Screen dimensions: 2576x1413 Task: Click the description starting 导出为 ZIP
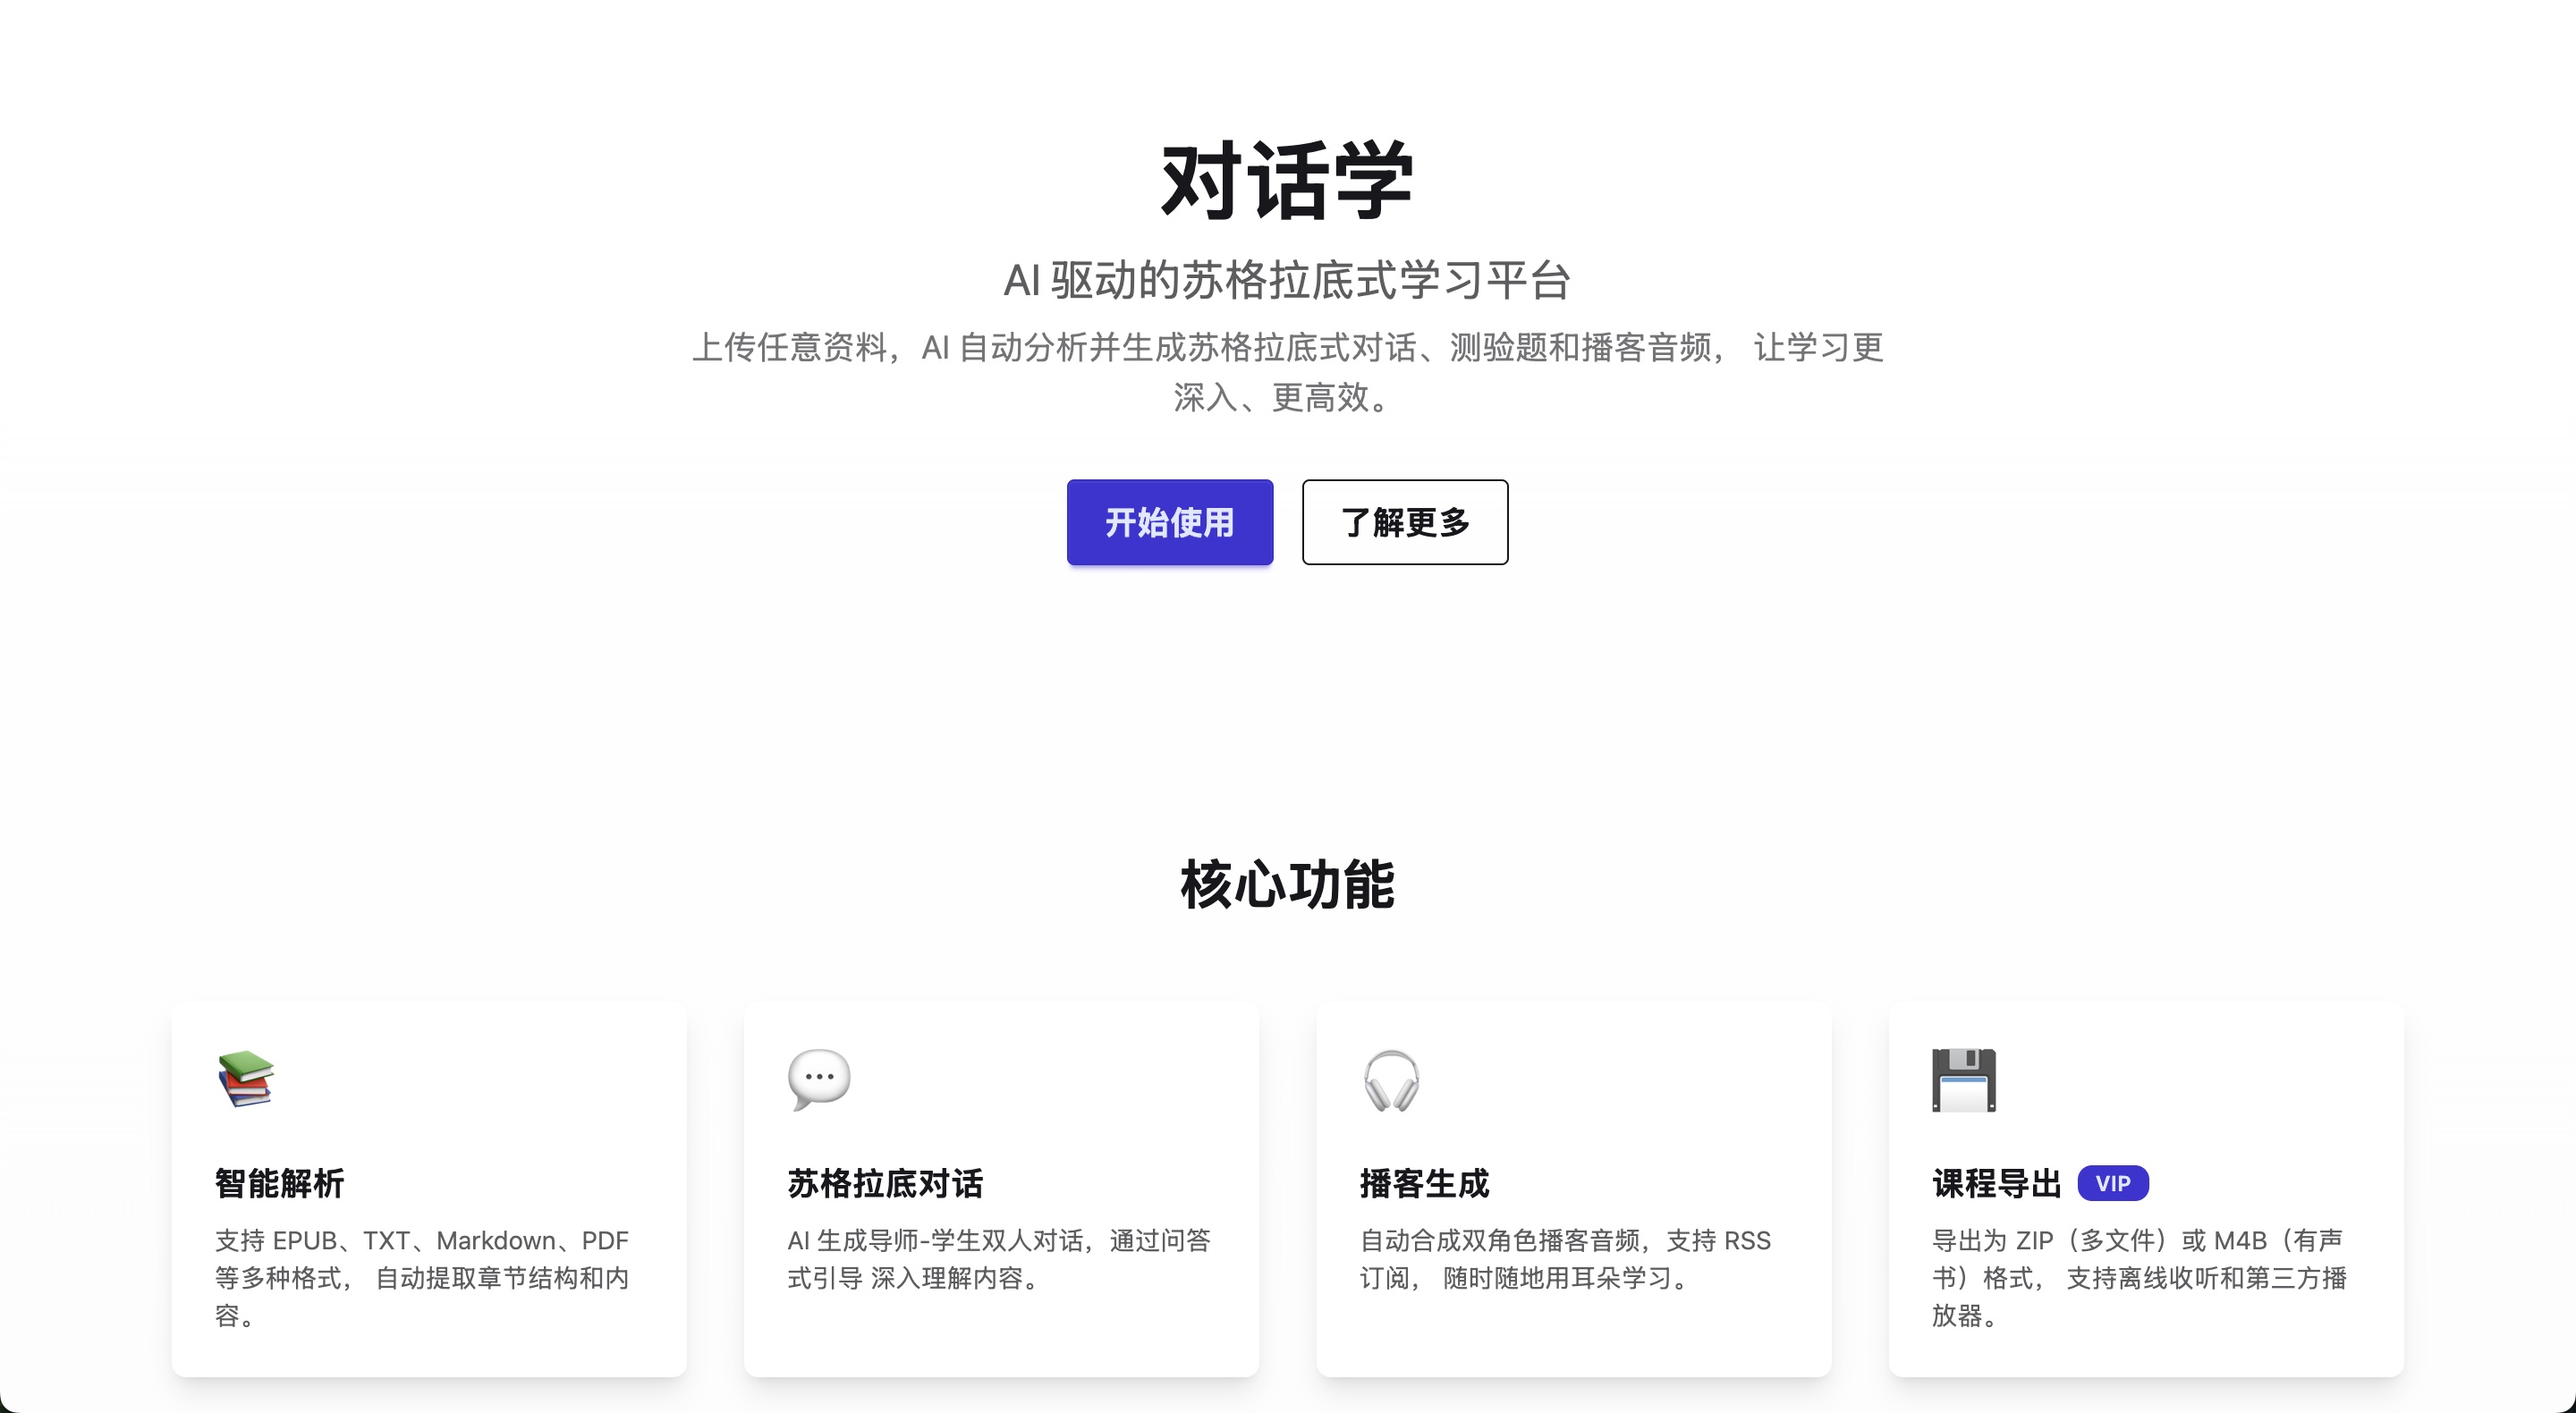coord(2139,1277)
